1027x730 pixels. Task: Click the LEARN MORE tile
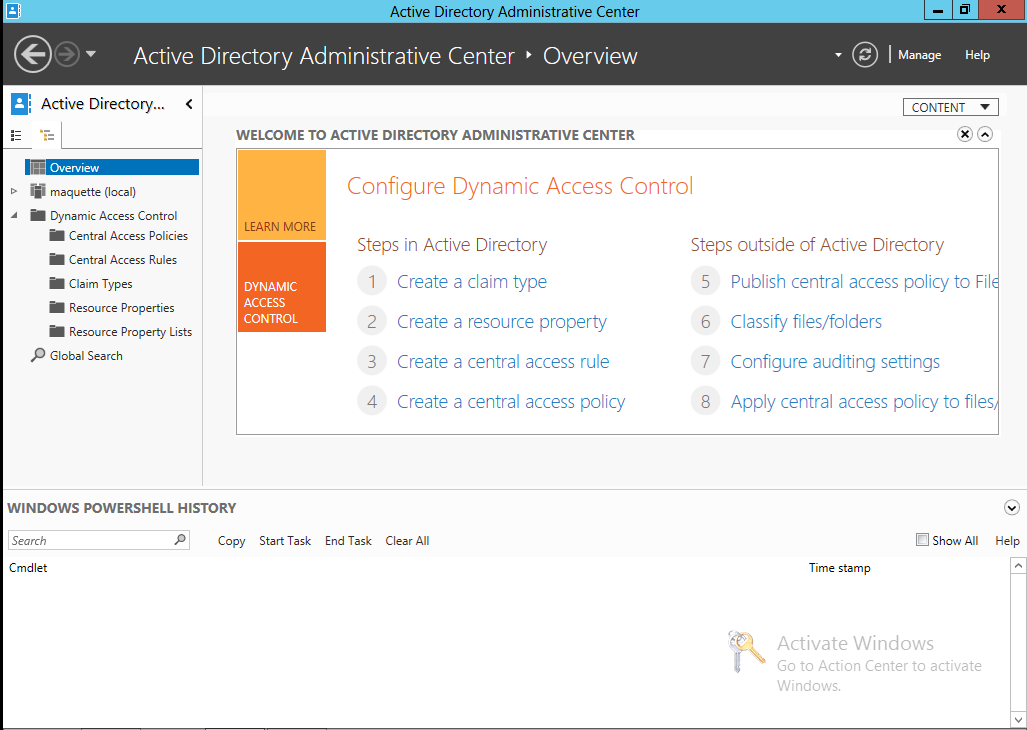coord(282,195)
